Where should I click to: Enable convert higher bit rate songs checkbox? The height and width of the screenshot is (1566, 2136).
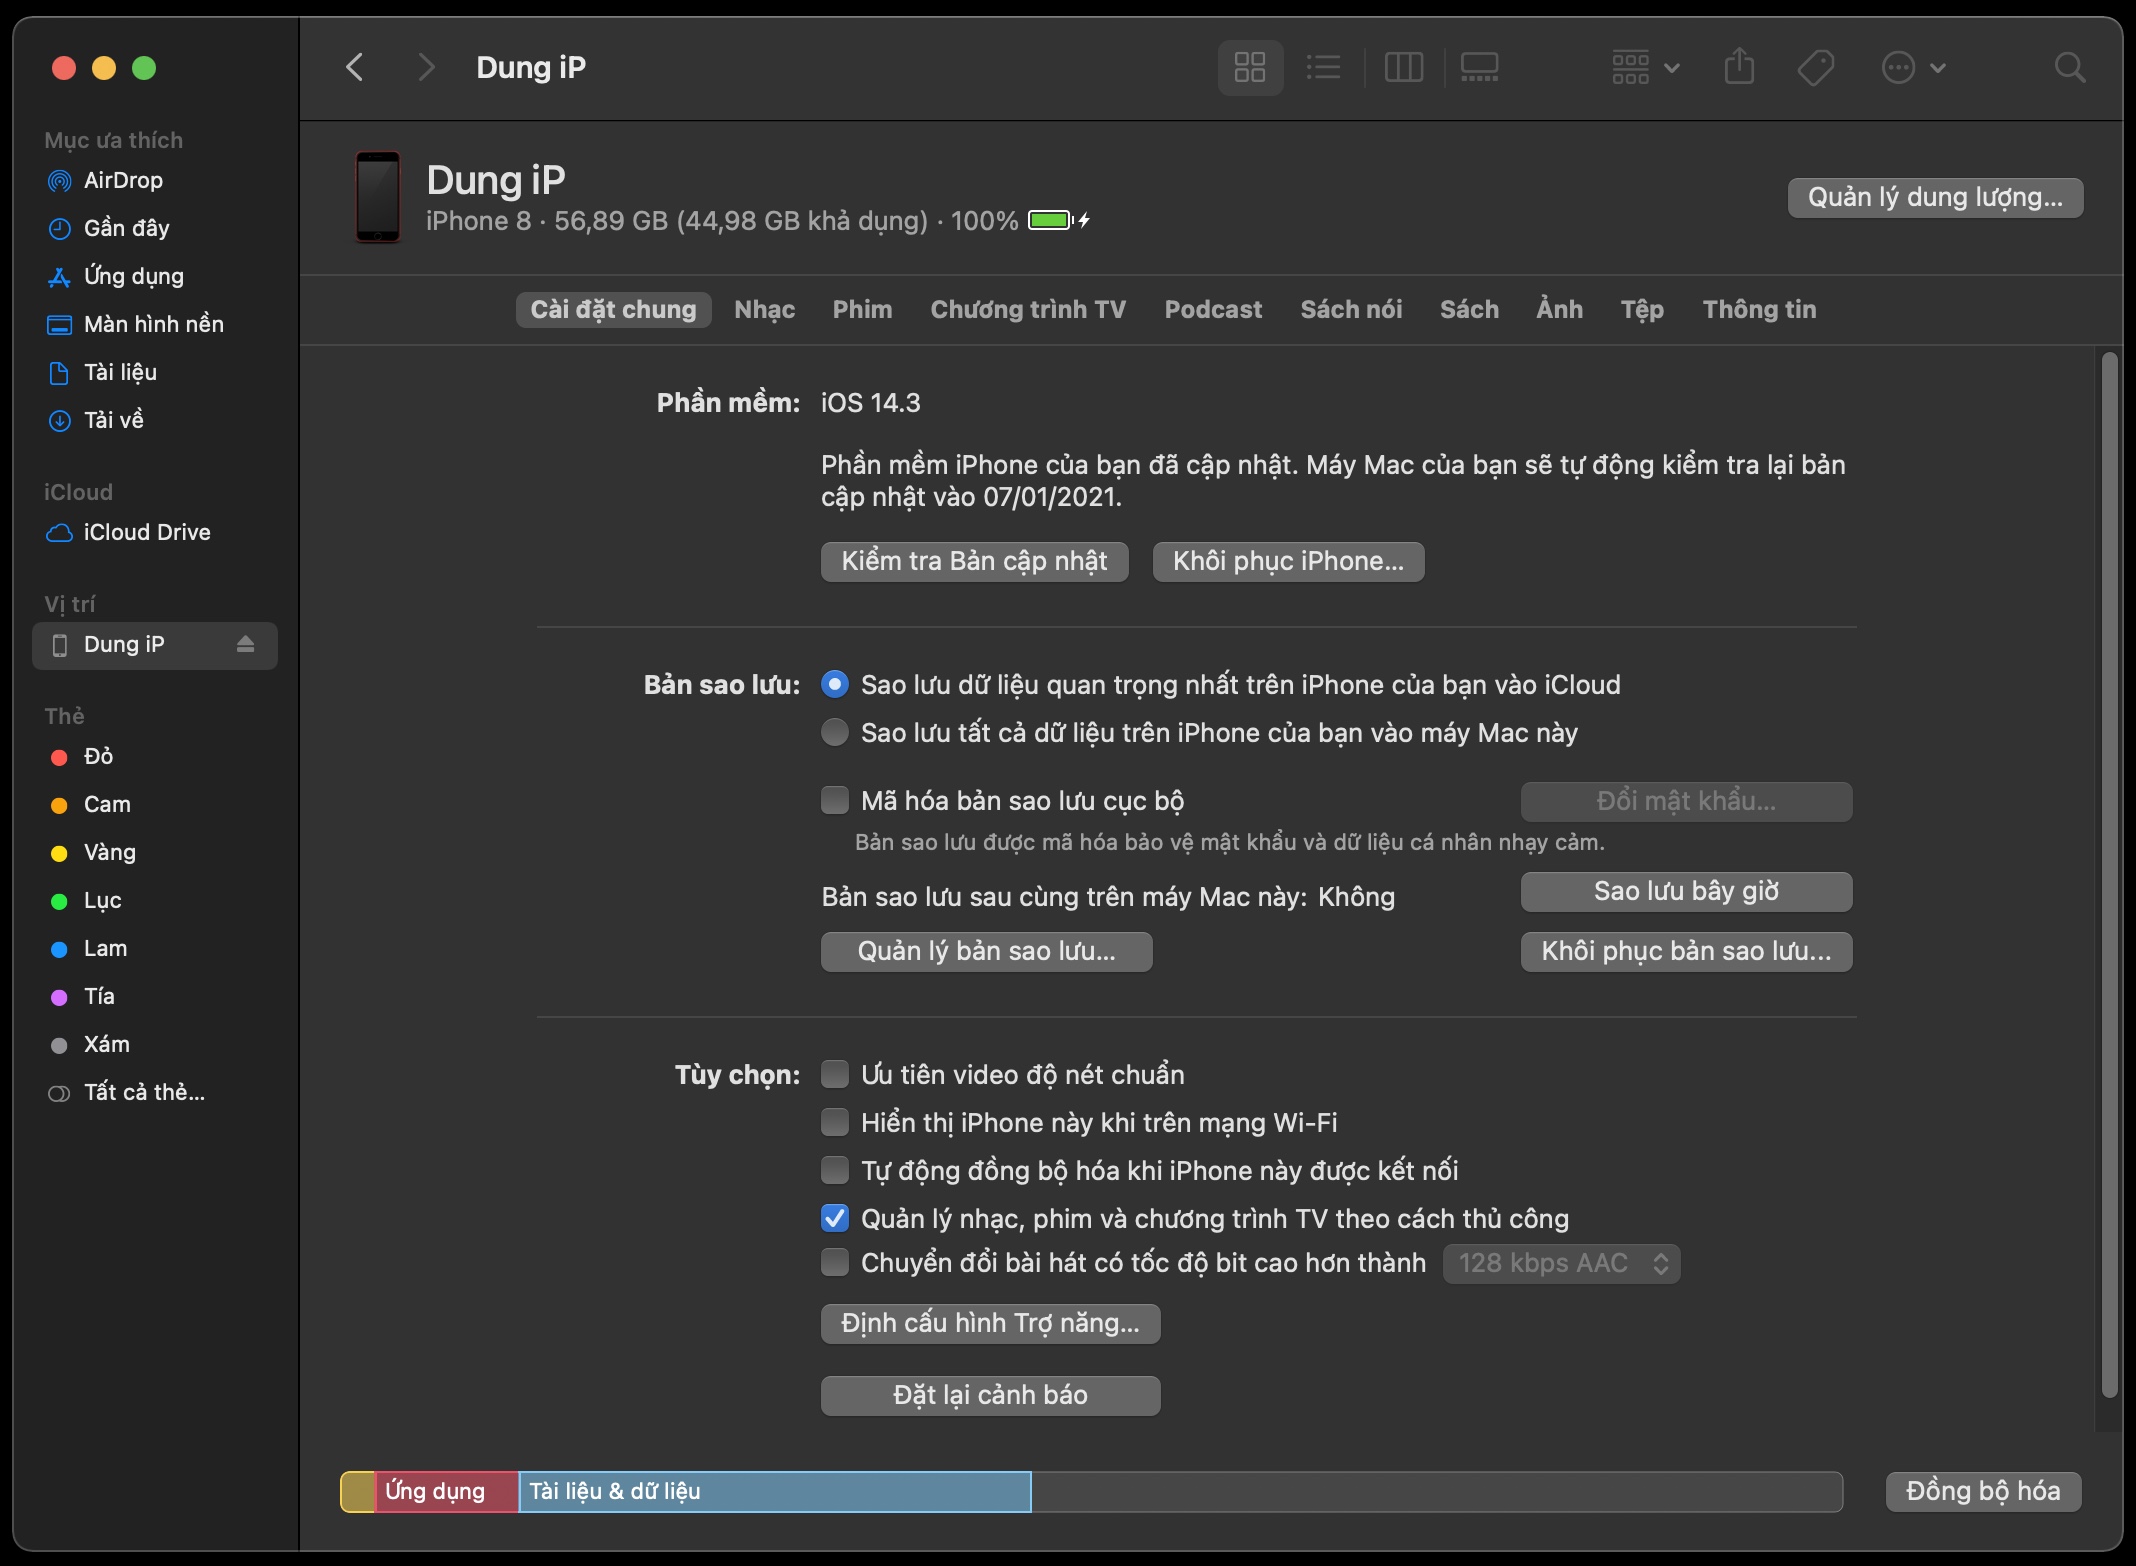(x=835, y=1263)
